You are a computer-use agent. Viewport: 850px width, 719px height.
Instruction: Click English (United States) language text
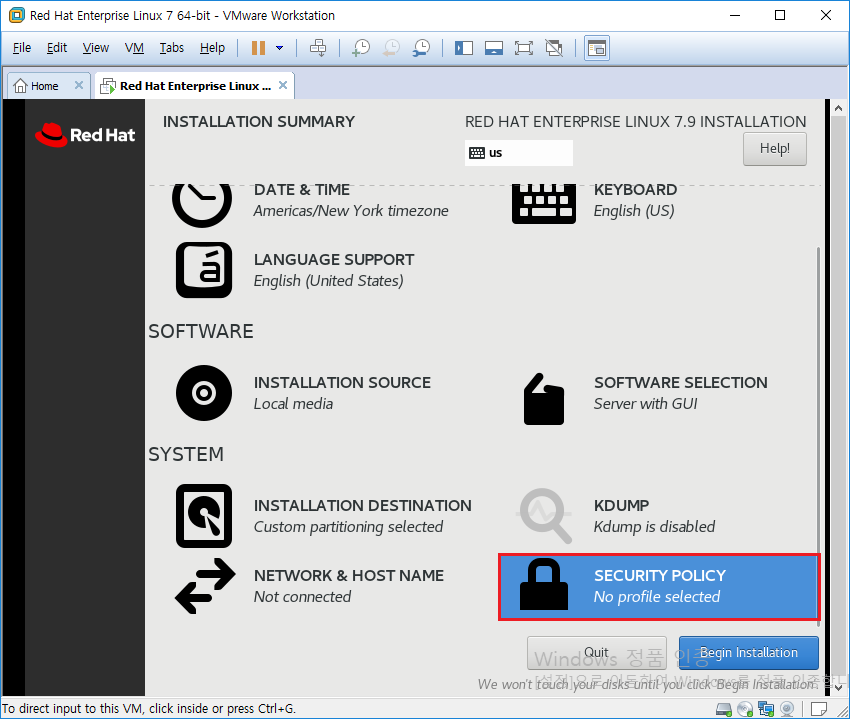point(329,281)
